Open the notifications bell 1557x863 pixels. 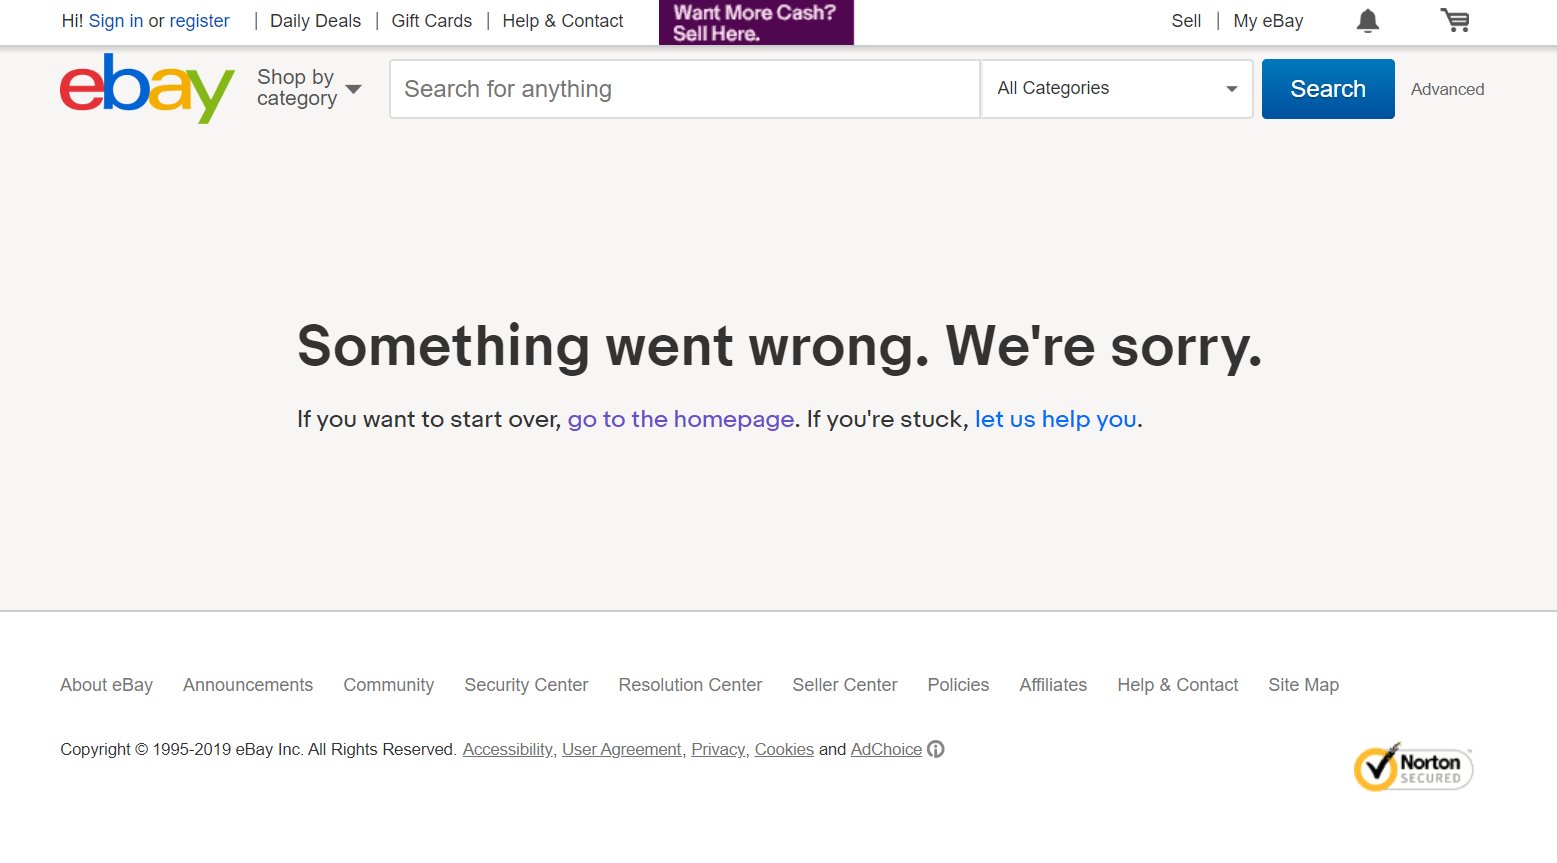point(1367,20)
